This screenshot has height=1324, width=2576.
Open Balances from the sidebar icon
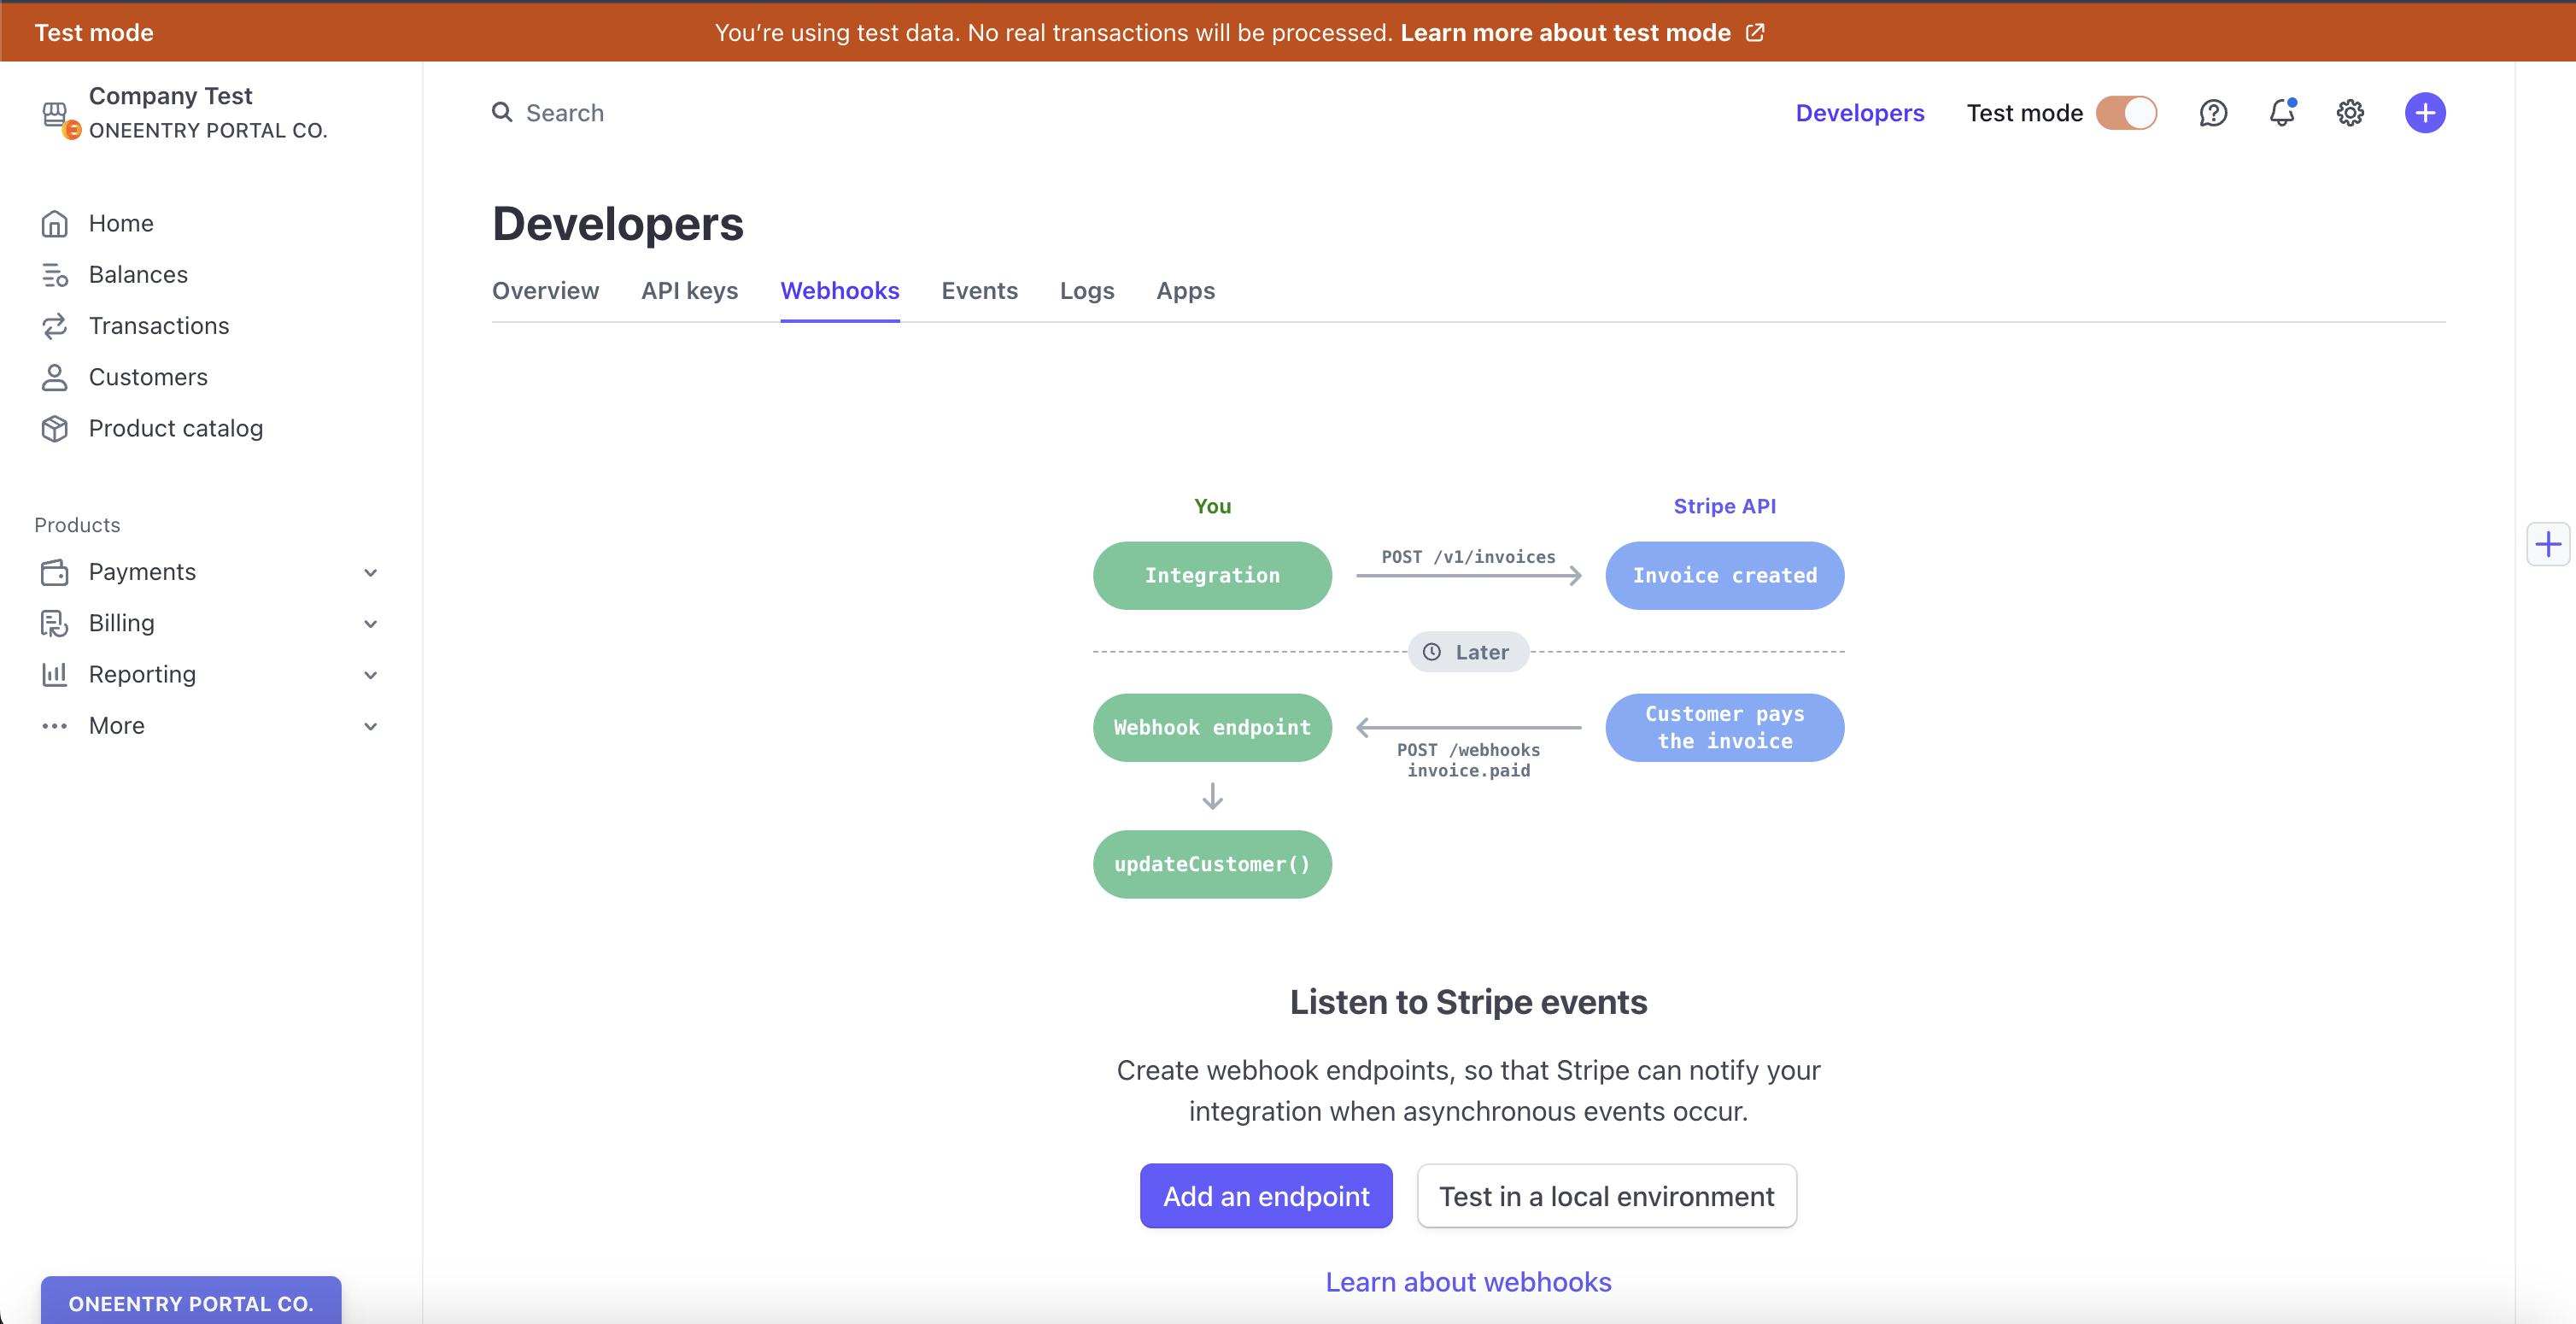click(x=54, y=274)
